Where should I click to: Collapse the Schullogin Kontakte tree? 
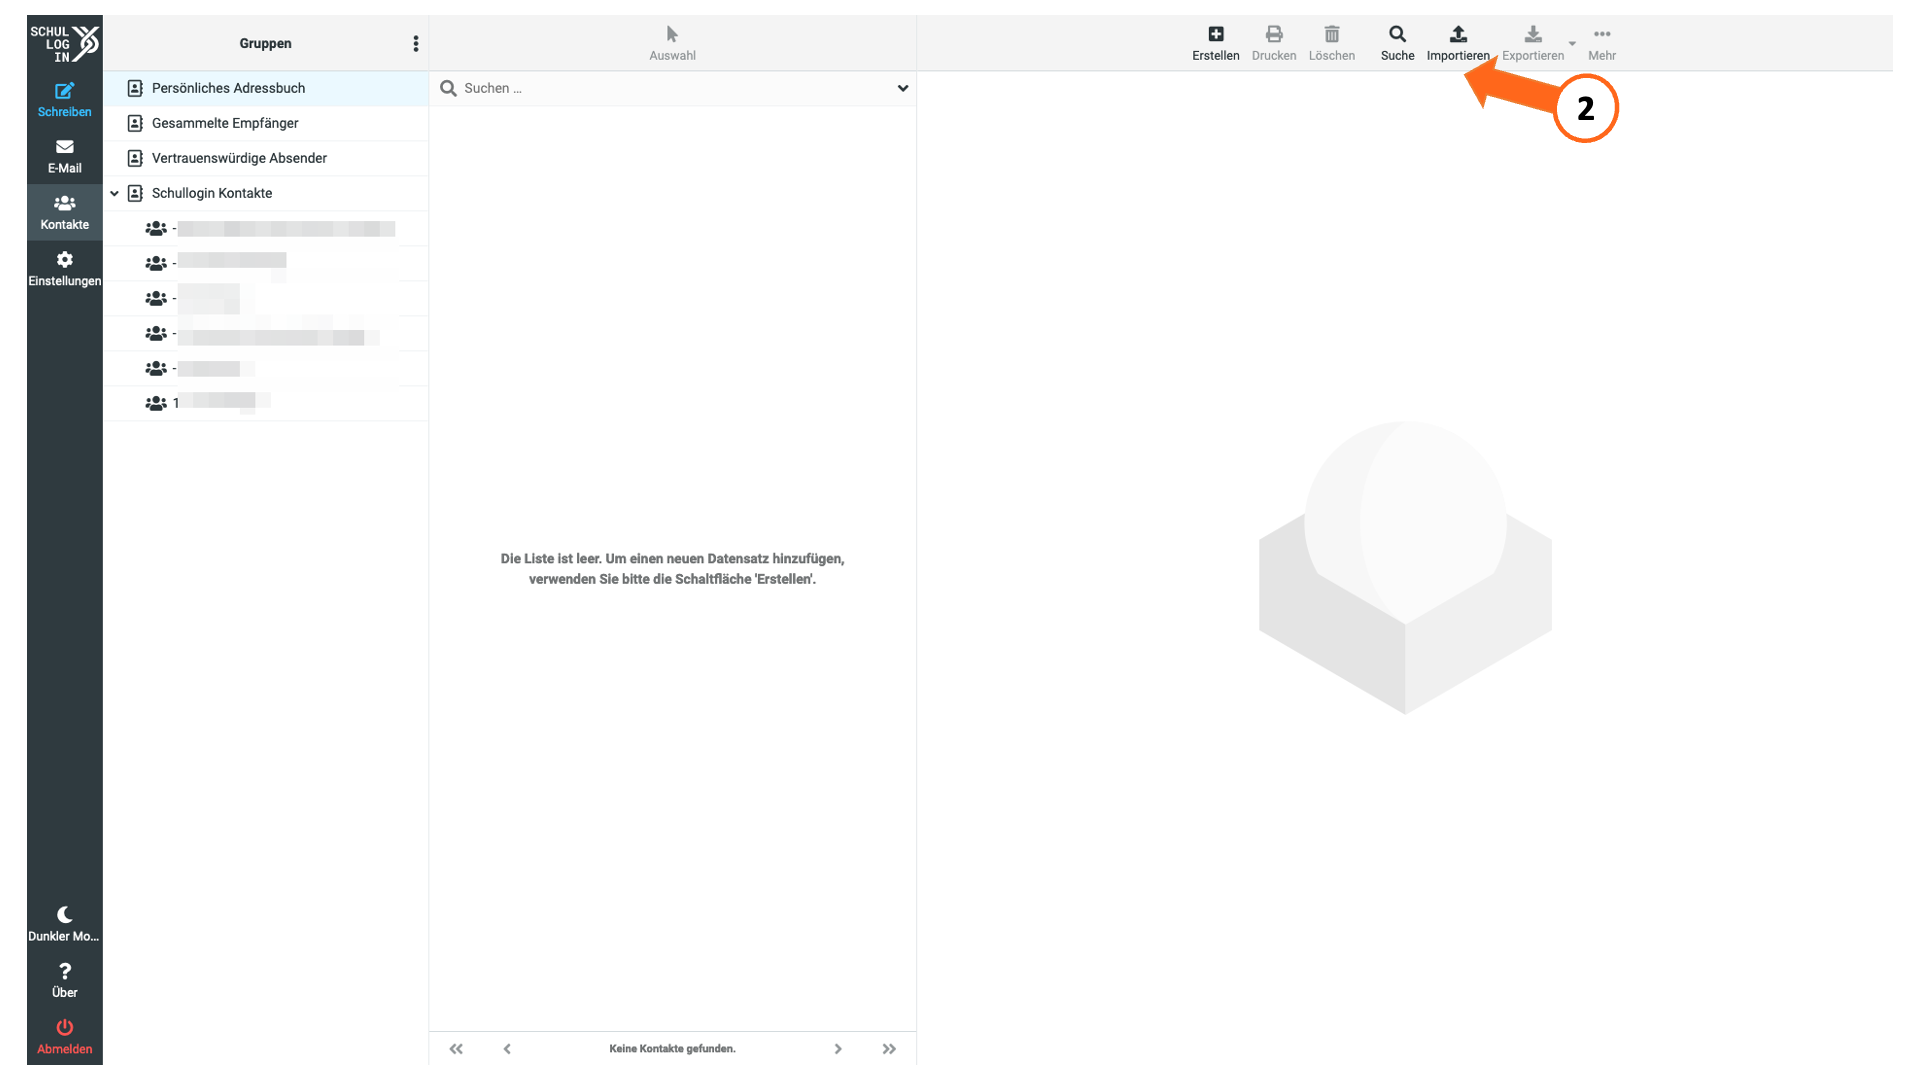tap(115, 193)
